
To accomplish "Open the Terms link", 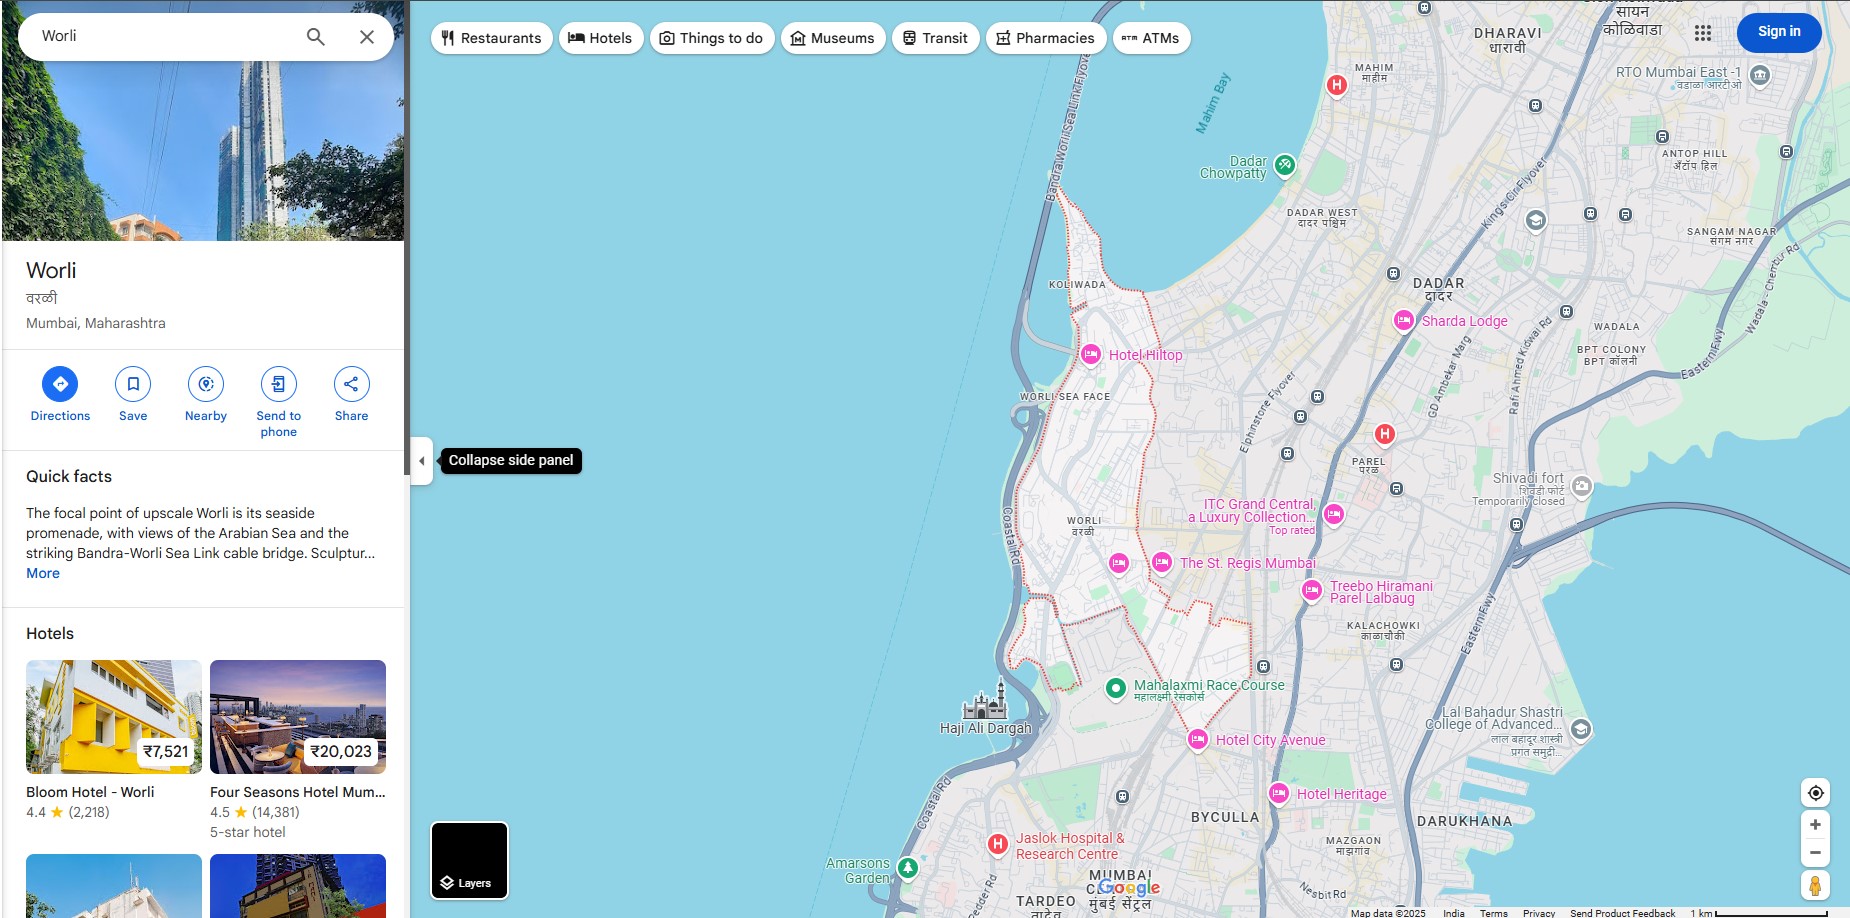I will point(1493,912).
